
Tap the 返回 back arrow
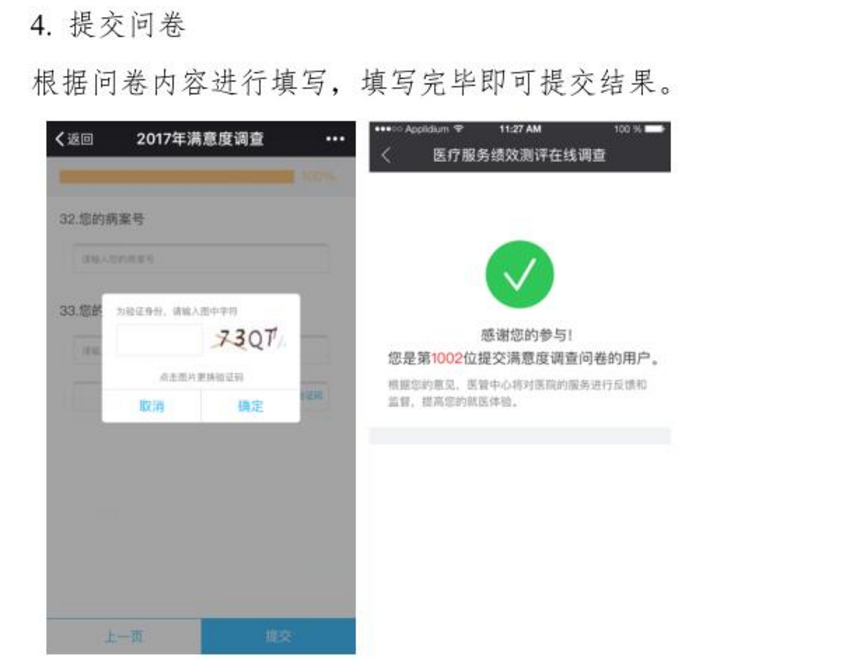pos(74,139)
